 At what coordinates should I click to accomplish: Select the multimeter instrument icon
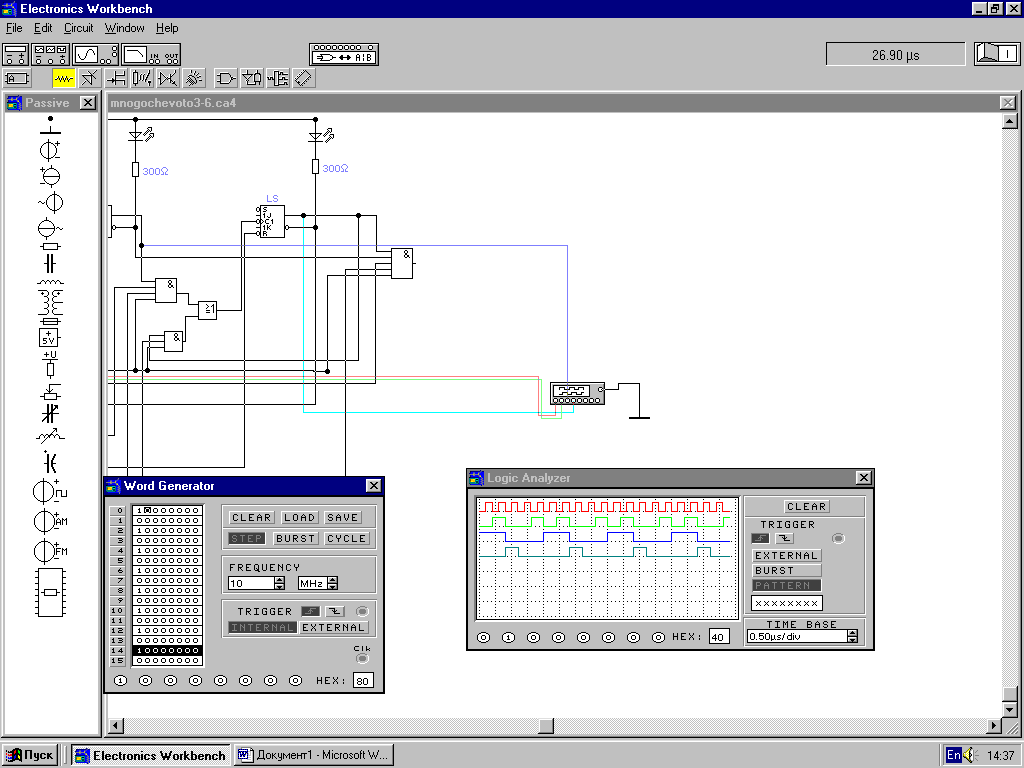tap(16, 55)
